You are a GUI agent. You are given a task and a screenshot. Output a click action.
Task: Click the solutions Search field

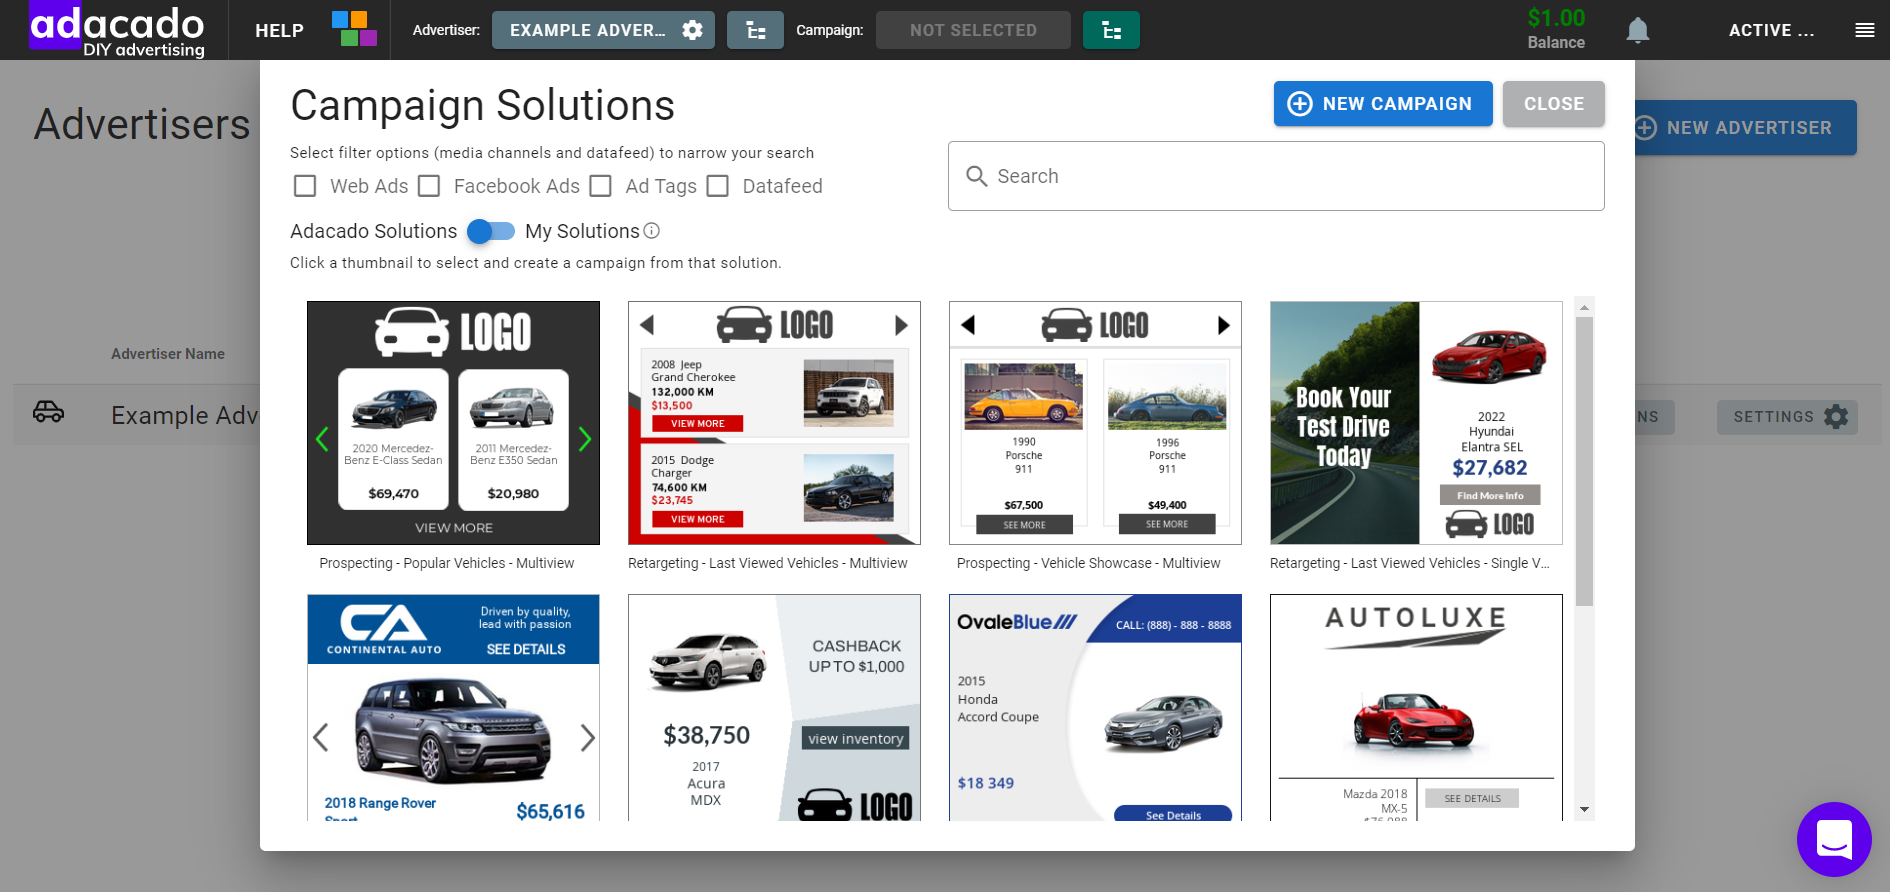point(1276,176)
